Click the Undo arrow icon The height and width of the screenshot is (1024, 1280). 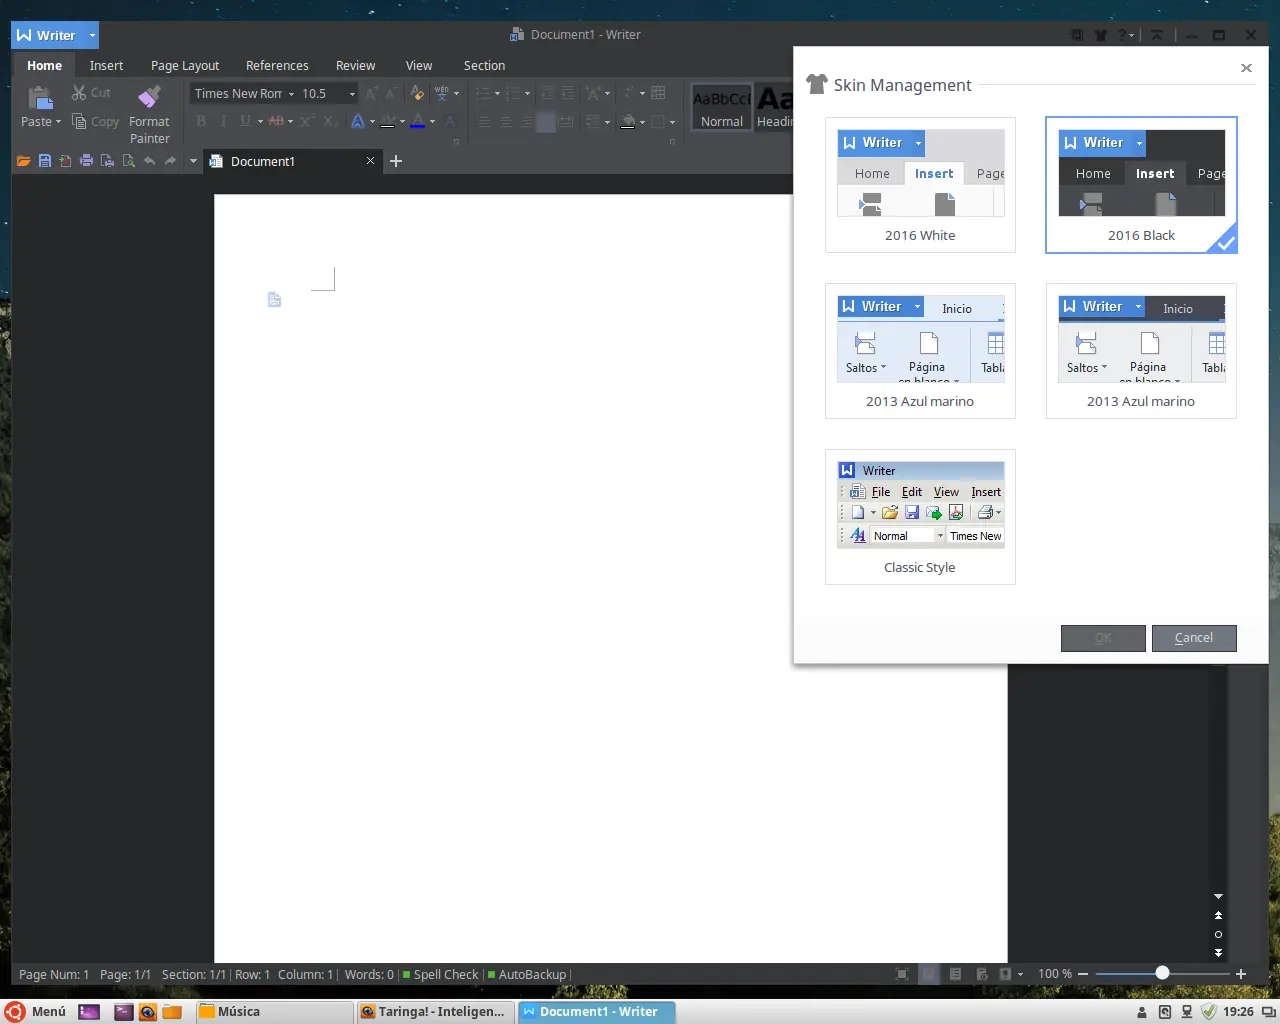point(149,161)
